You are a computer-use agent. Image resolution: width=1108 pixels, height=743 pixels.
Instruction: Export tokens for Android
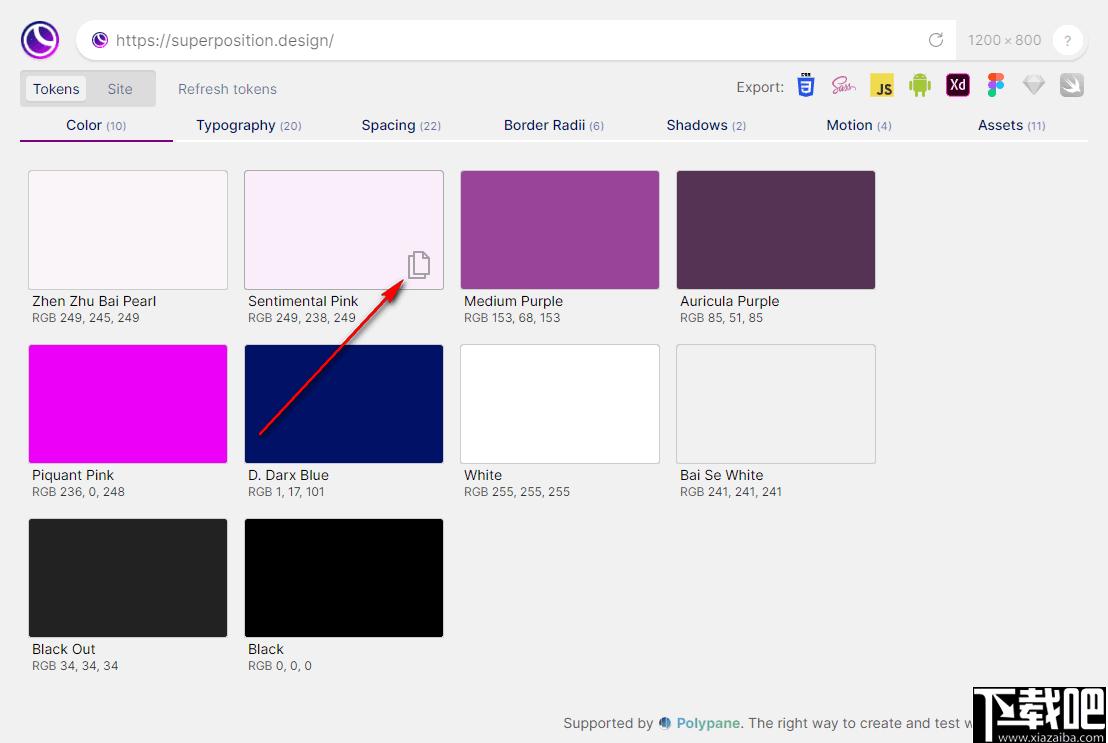920,86
